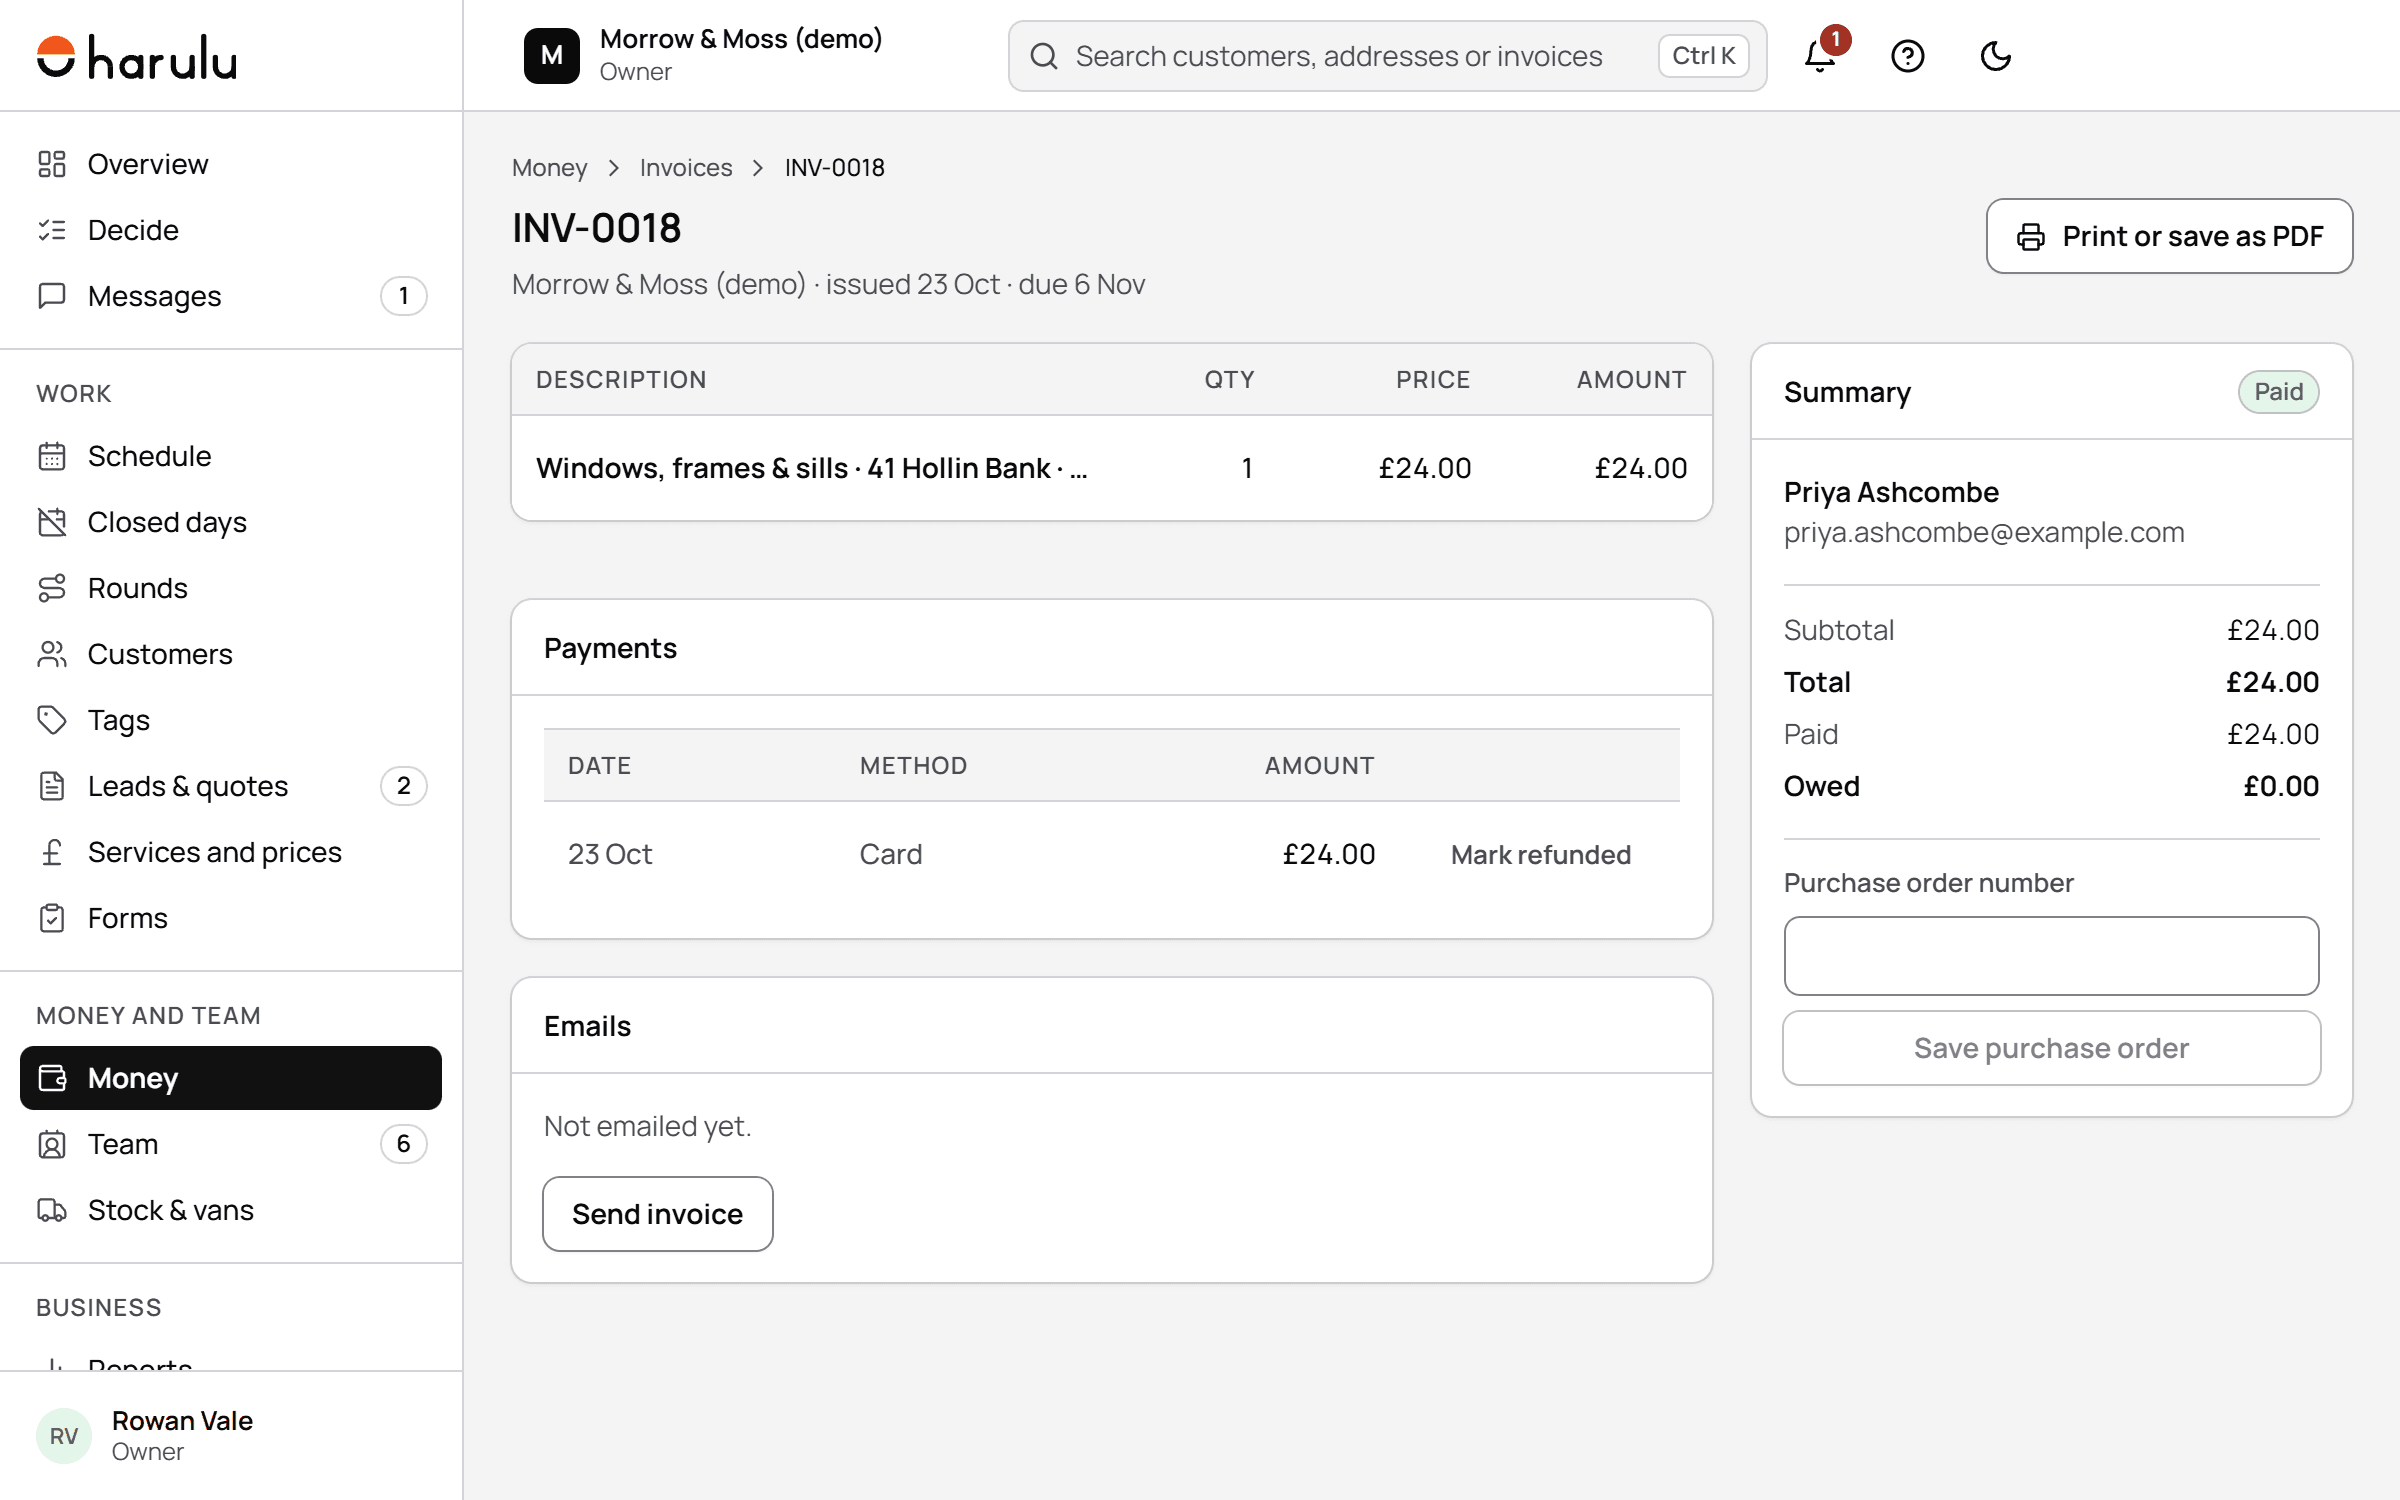Viewport: 2400px width, 1500px height.
Task: Click Print or save as PDF
Action: tap(2169, 236)
